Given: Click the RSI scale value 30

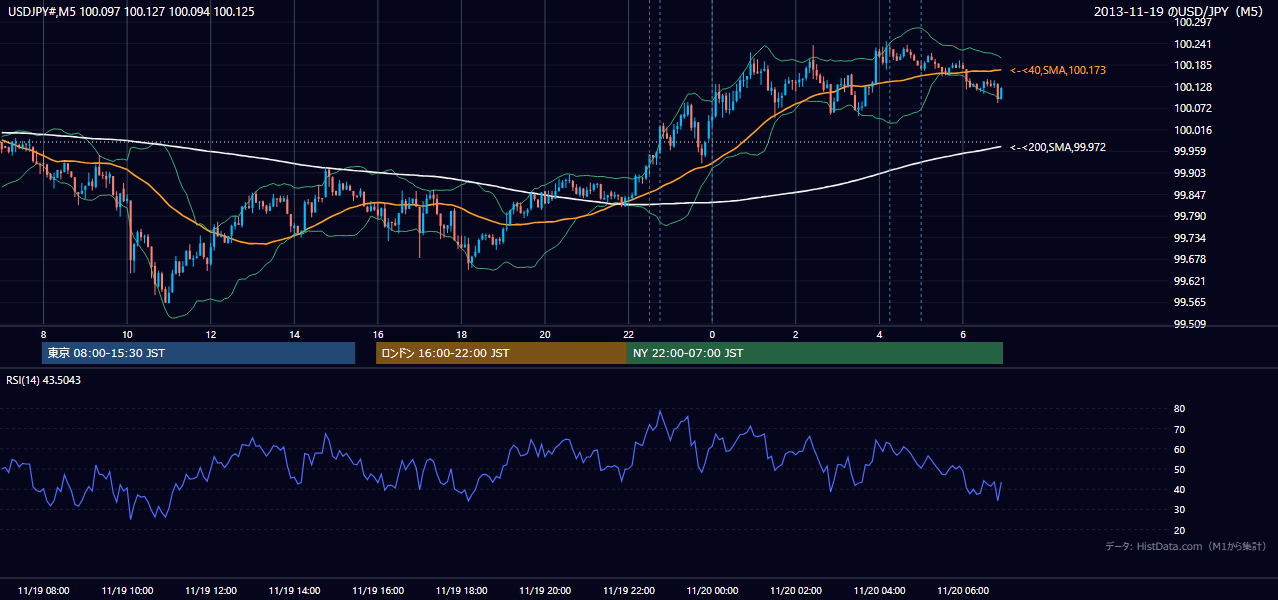Looking at the screenshot, I should (x=1179, y=510).
